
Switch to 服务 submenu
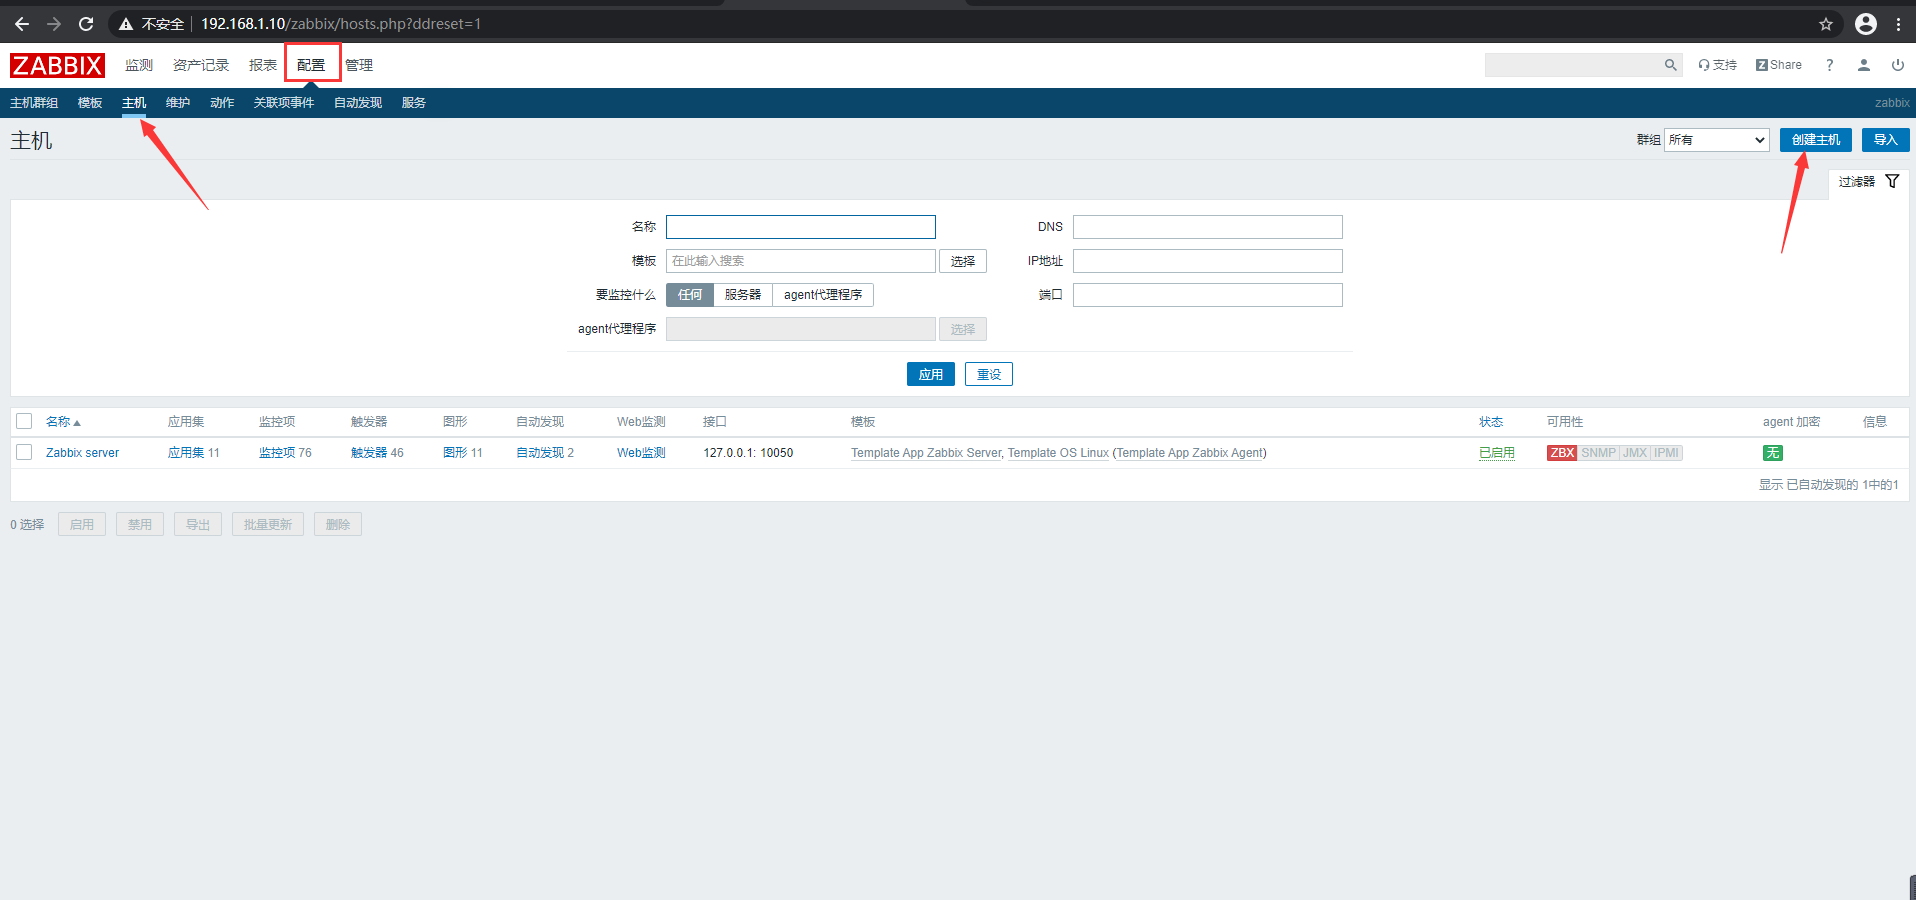click(x=414, y=103)
